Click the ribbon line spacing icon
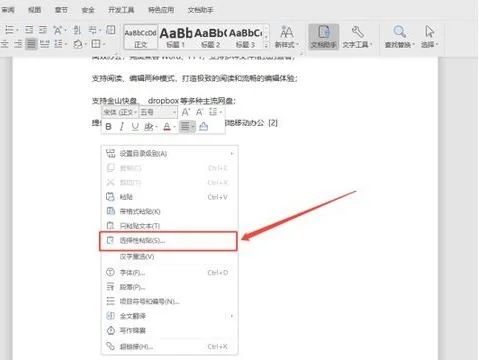 point(58,44)
